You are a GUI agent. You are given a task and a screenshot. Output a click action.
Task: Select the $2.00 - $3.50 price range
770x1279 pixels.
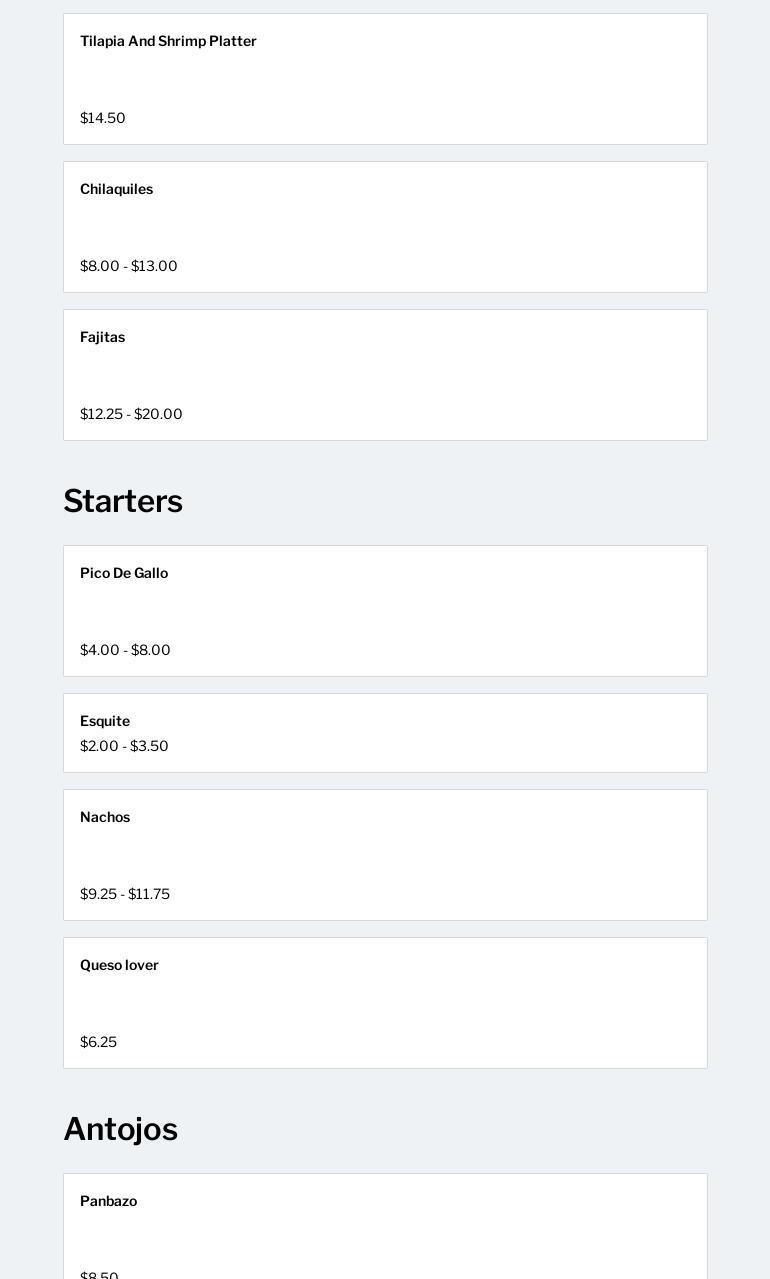pyautogui.click(x=124, y=746)
